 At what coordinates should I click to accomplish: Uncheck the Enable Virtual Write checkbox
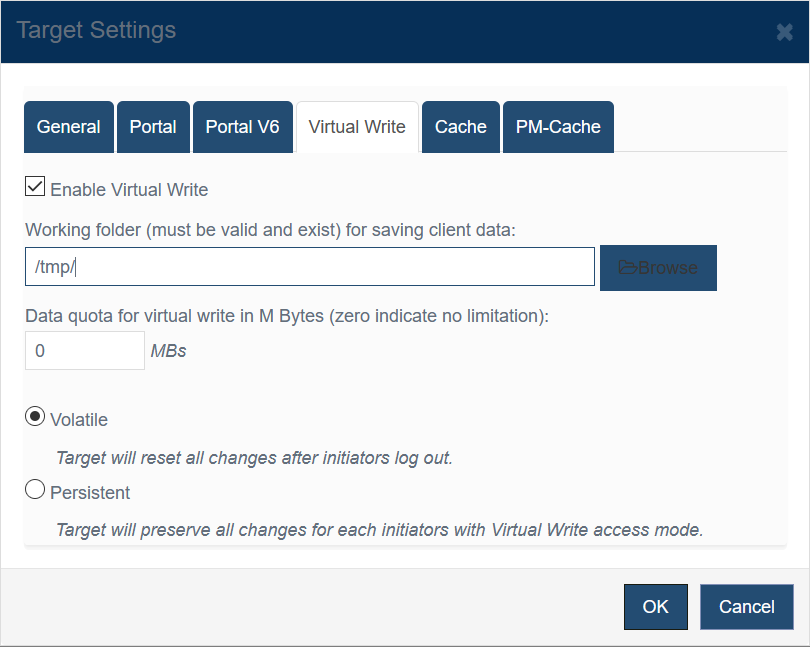tap(35, 187)
